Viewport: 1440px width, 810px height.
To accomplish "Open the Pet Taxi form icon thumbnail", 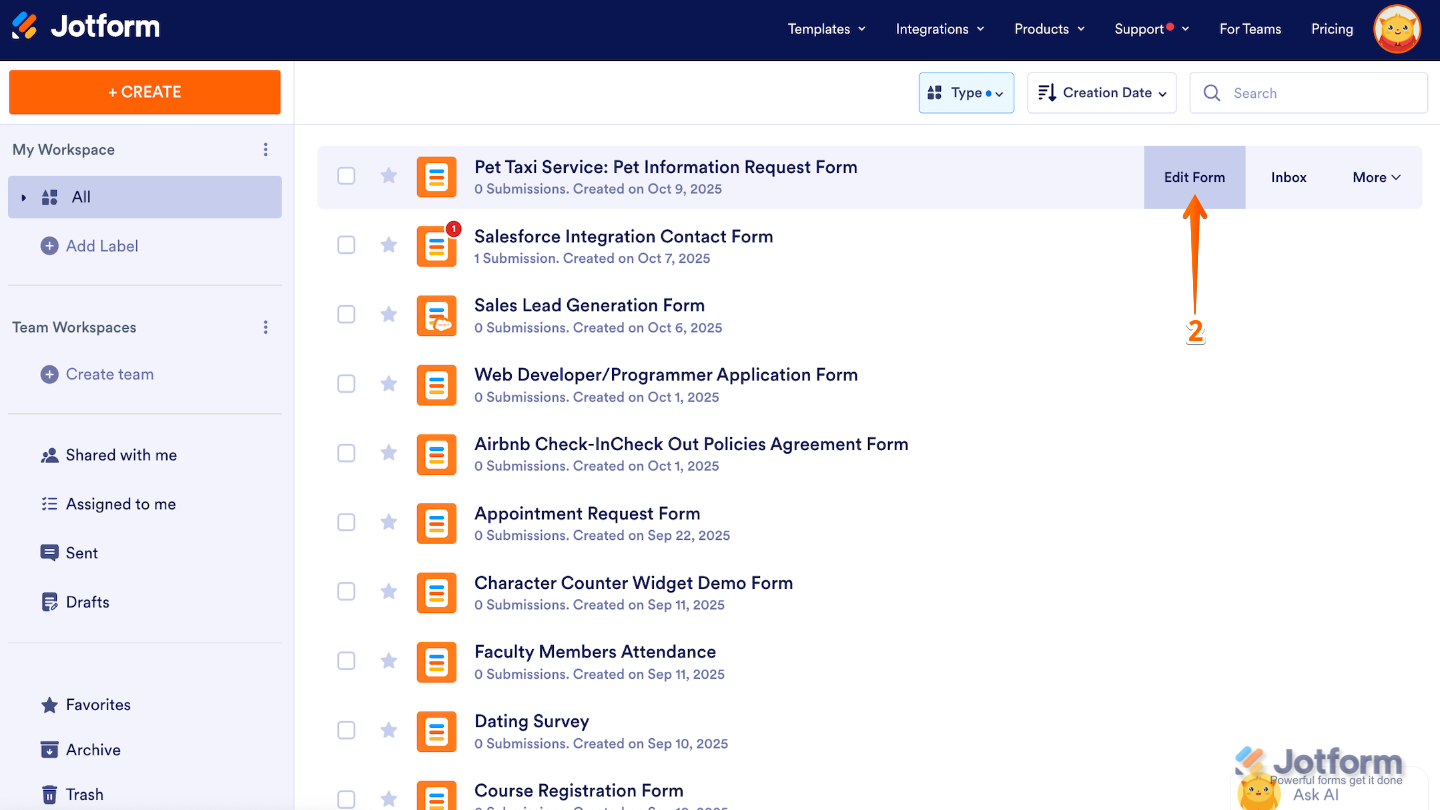I will [437, 176].
